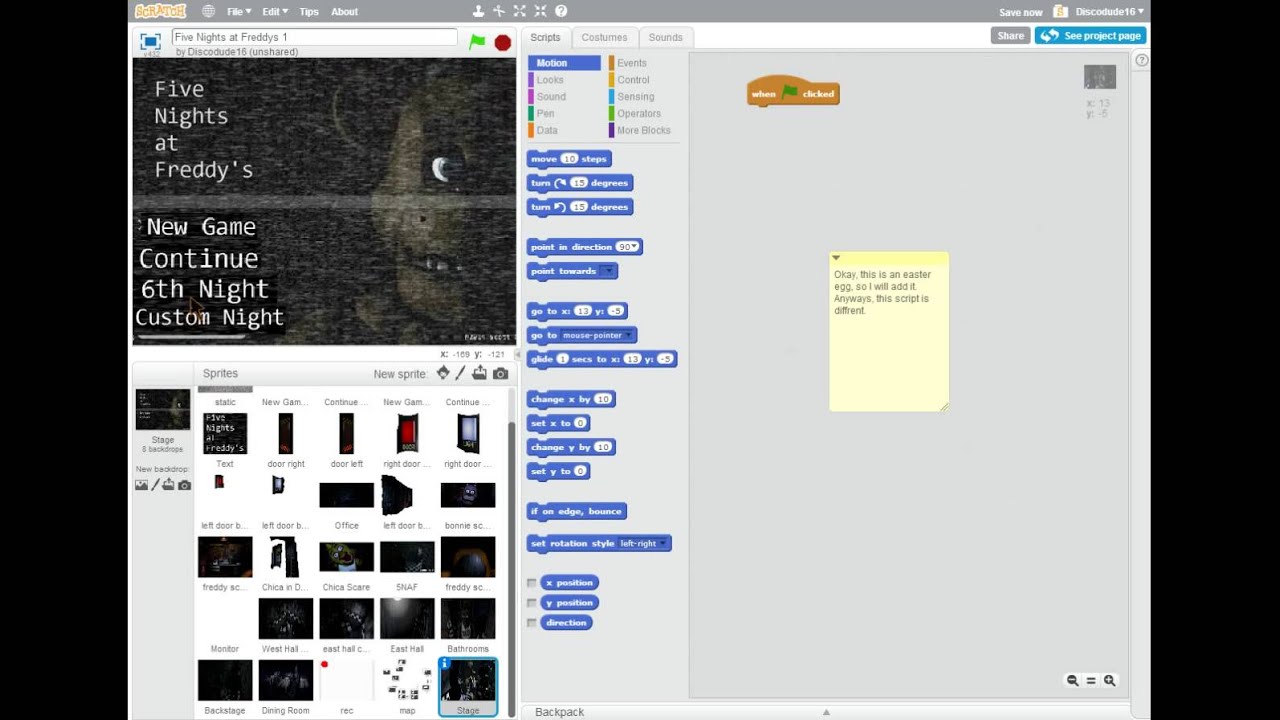Select the Looks block category
The height and width of the screenshot is (720, 1280).
point(564,80)
